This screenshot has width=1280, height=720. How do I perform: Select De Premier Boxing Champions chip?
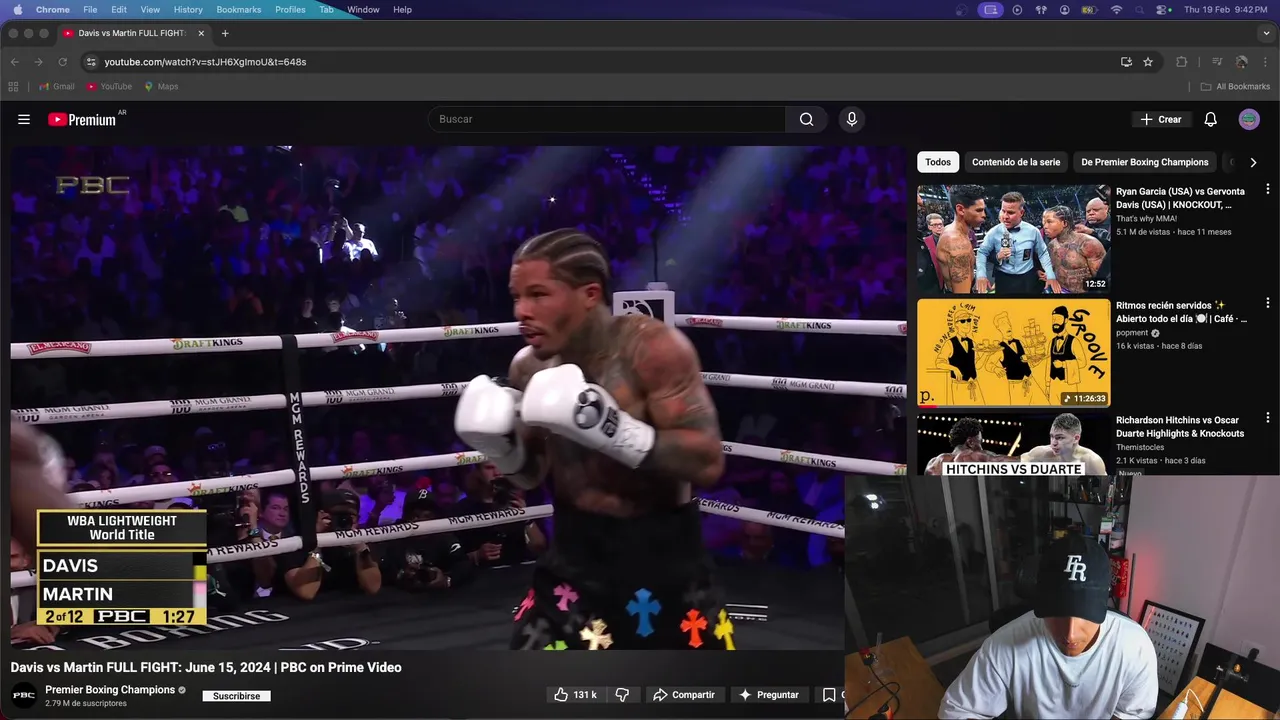pos(1145,162)
